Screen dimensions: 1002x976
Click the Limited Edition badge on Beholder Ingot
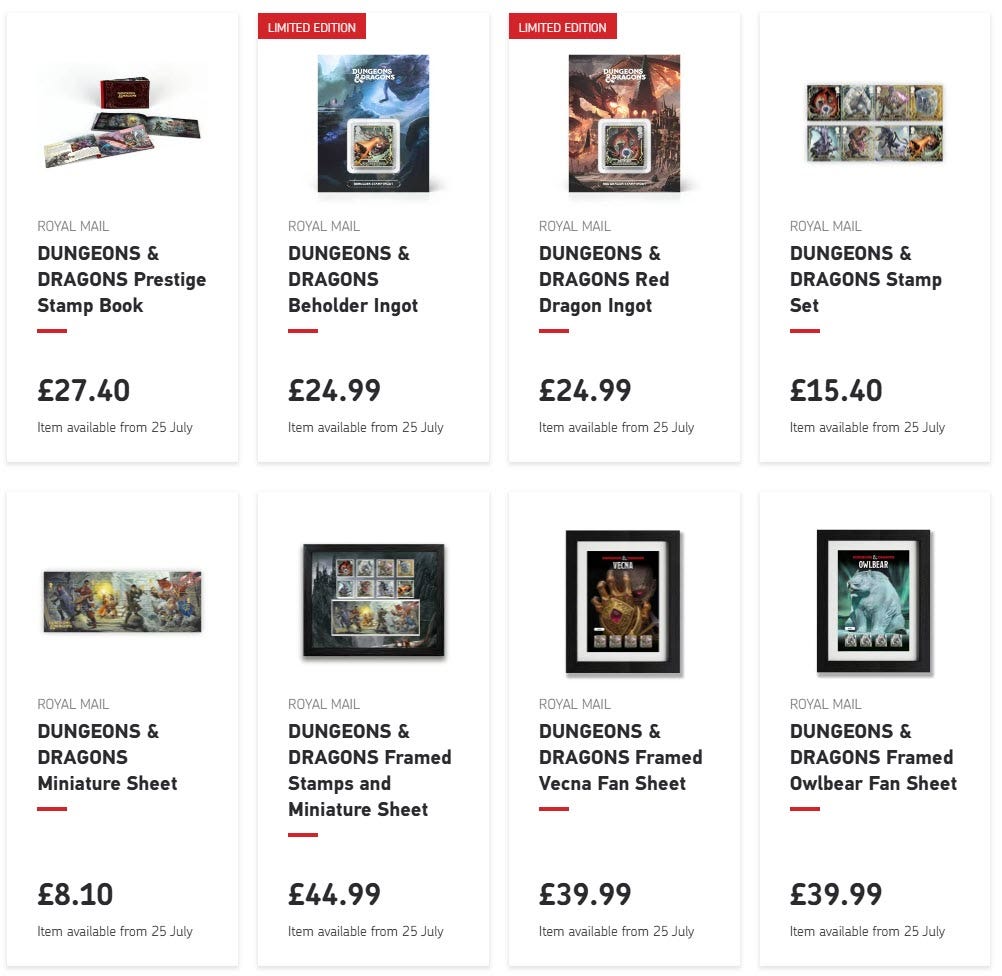coord(312,26)
